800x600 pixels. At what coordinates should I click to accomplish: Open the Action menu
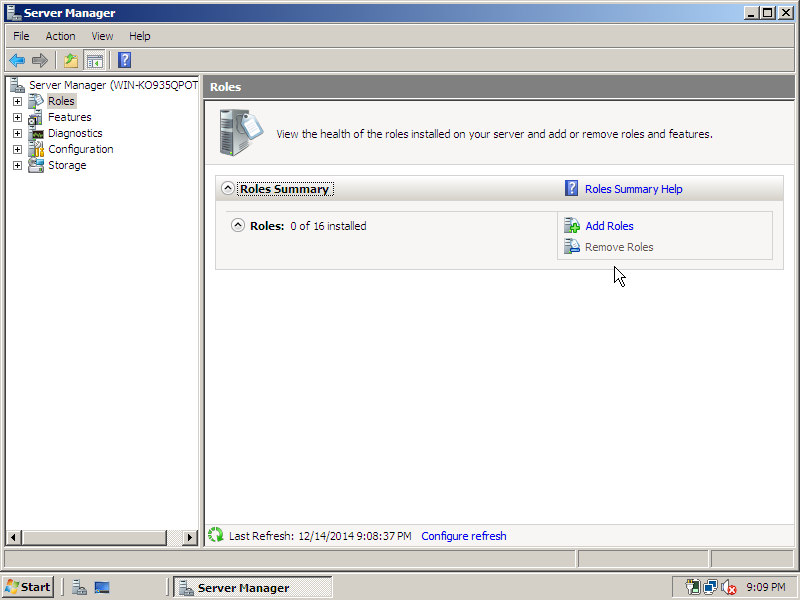point(60,35)
